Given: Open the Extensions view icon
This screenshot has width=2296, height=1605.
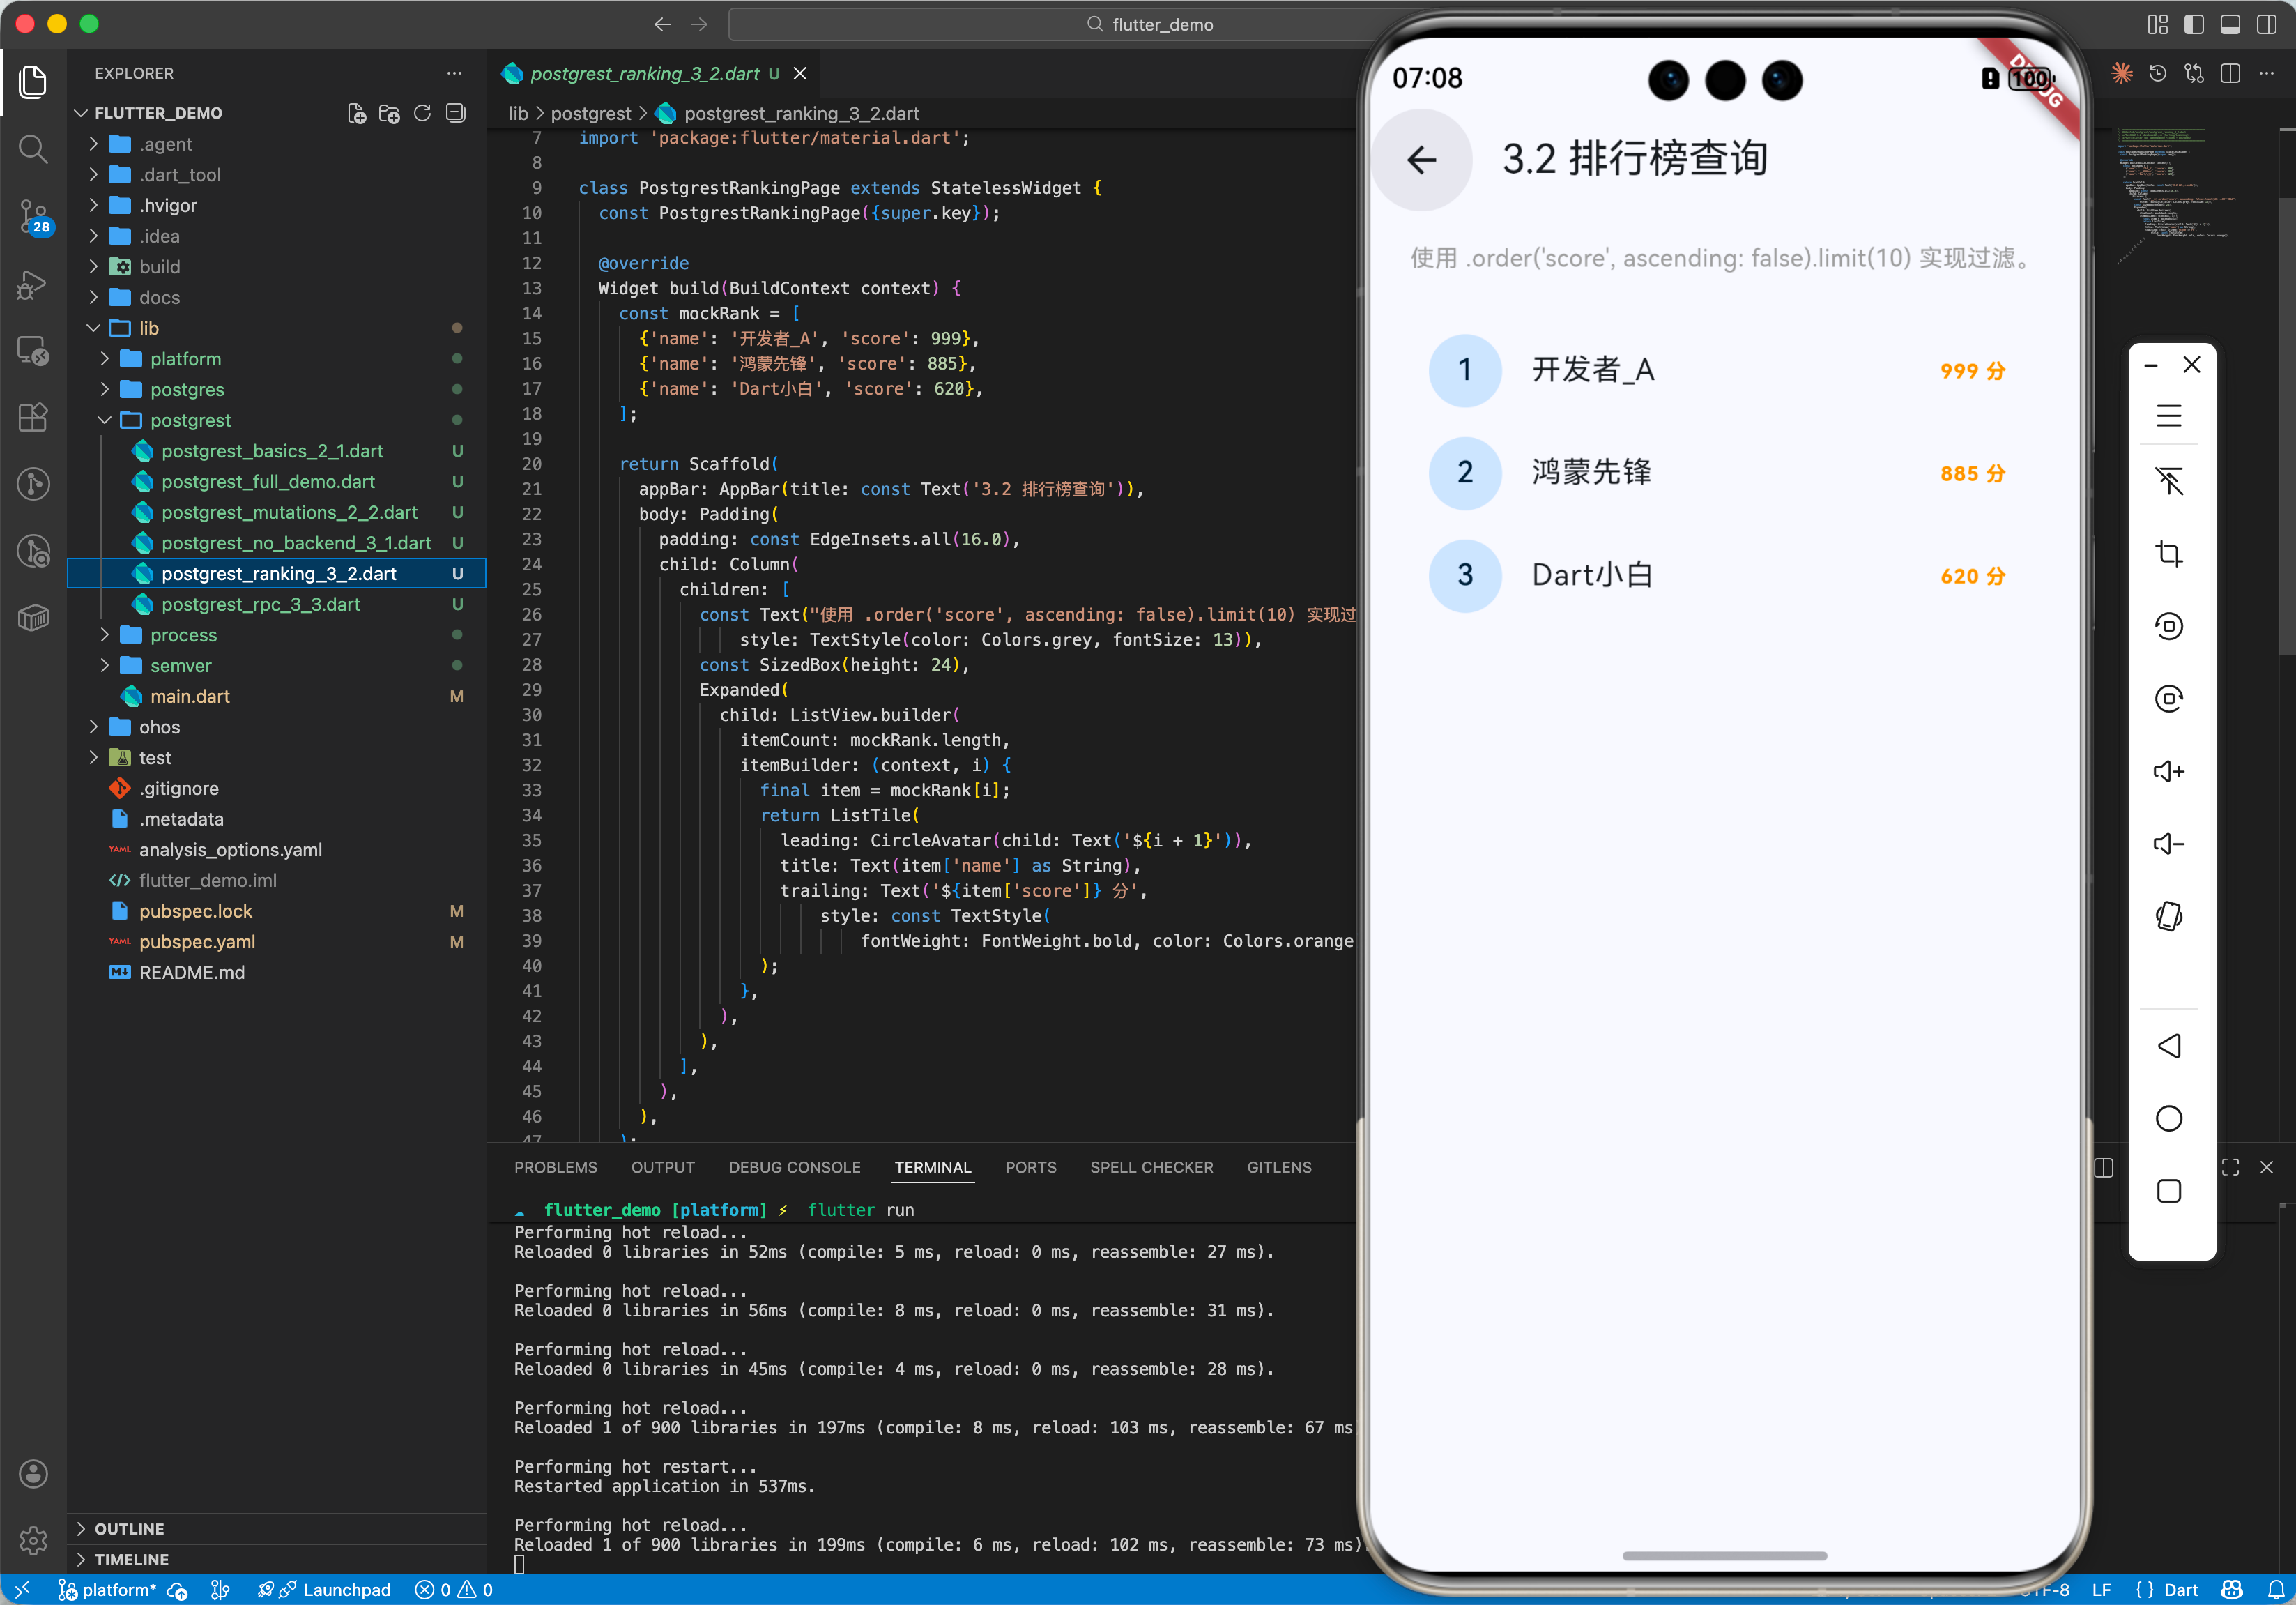Looking at the screenshot, I should click(x=33, y=417).
